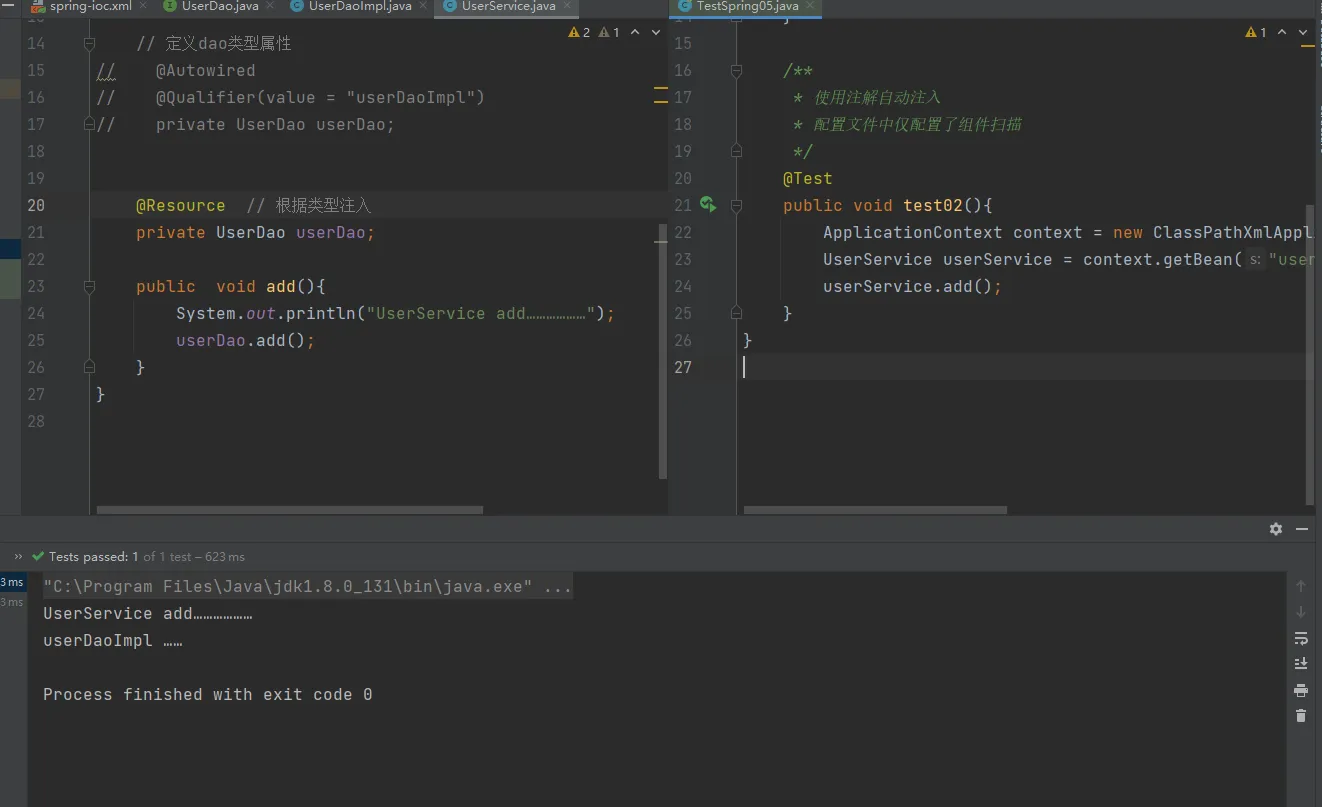
Task: Click Javadoc fold end marker at line 19
Action: point(736,151)
